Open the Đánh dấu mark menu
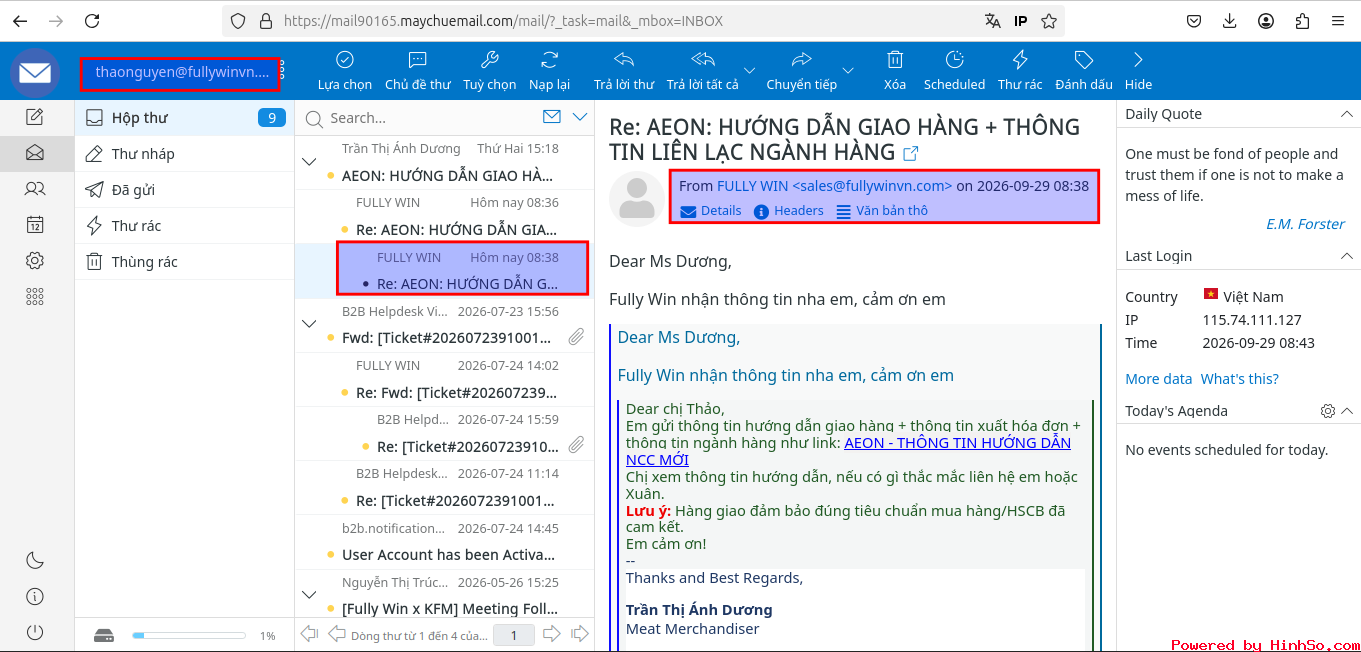This screenshot has height=652, width=1361. (x=1084, y=71)
